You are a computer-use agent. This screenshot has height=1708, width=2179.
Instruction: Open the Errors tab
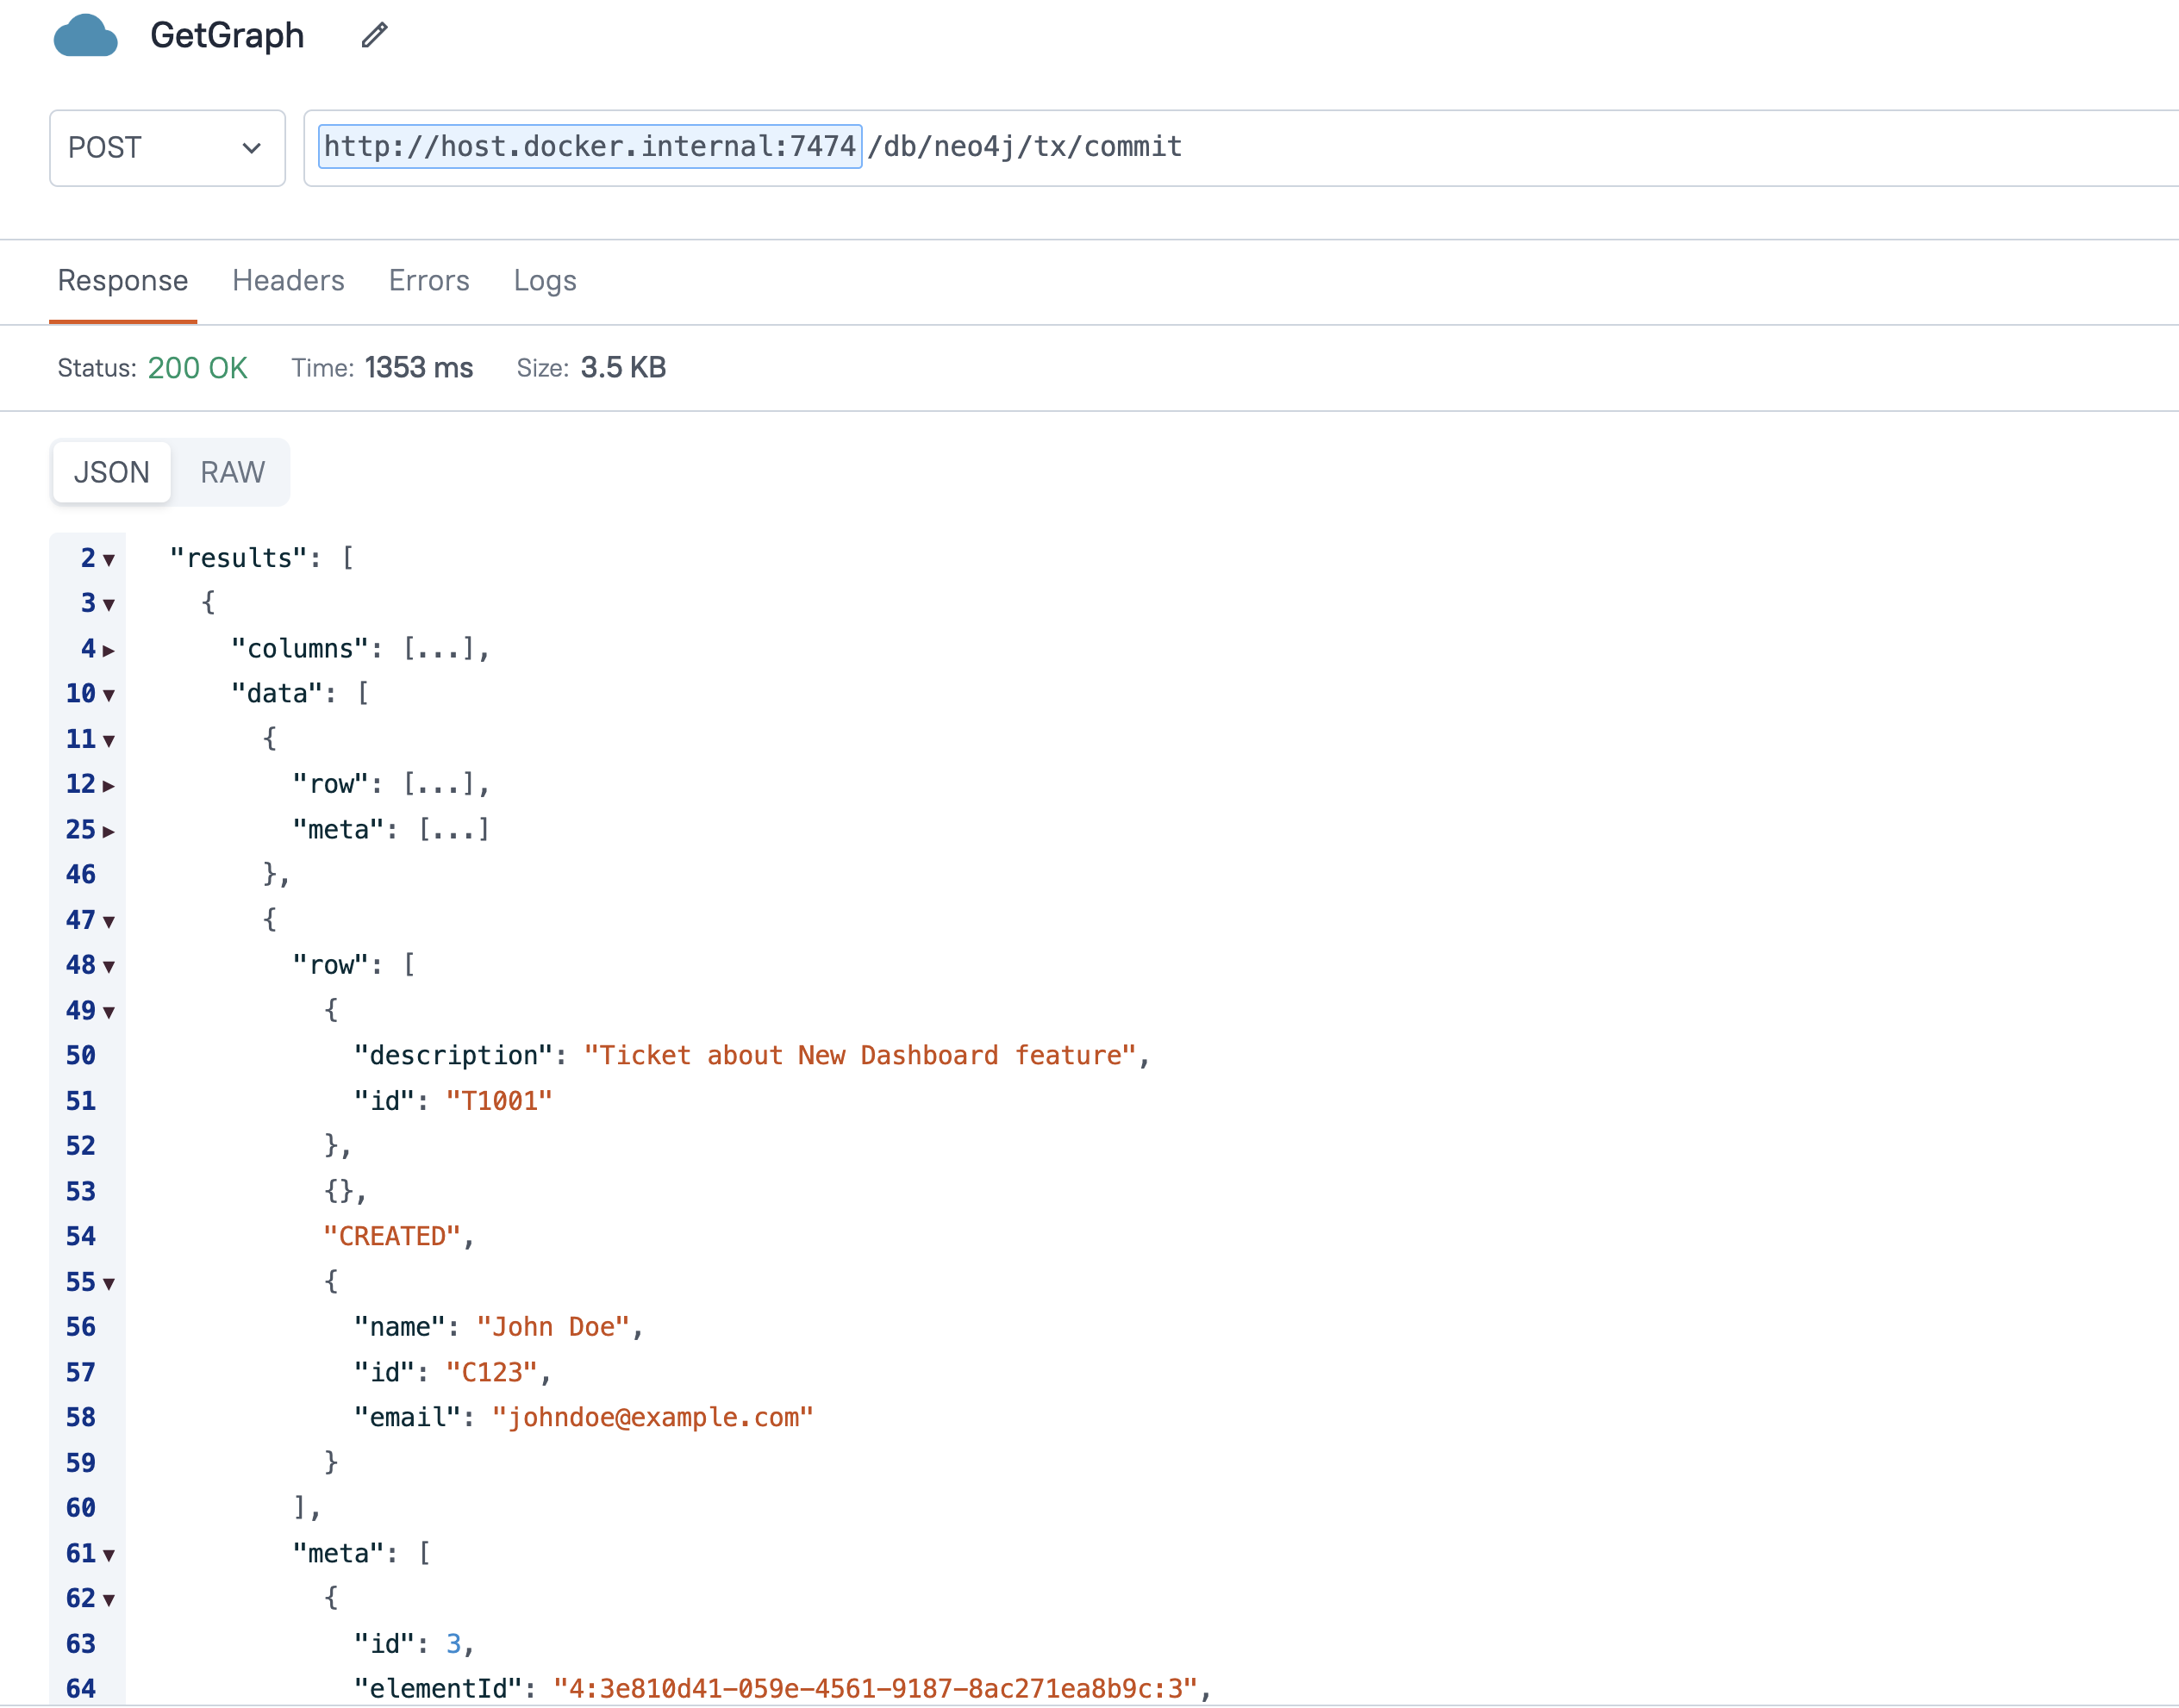pyautogui.click(x=429, y=281)
